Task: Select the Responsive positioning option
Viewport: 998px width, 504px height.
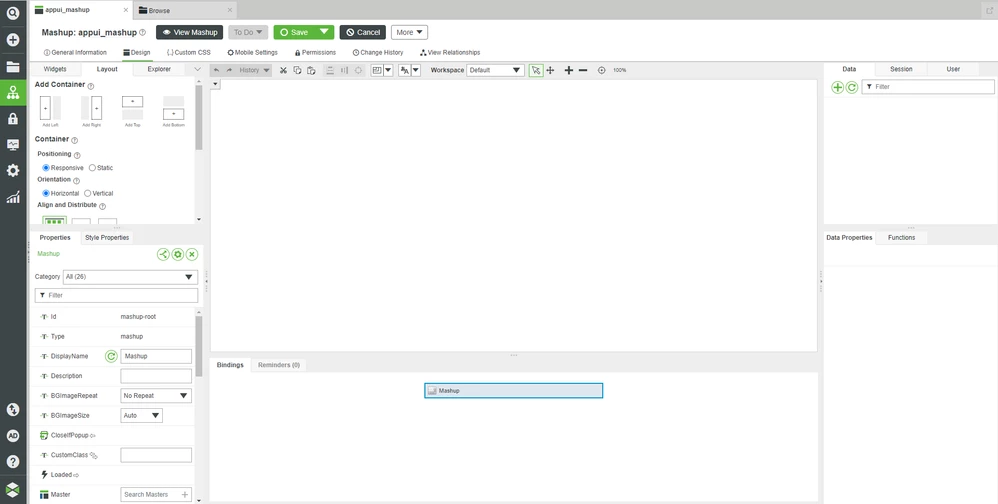Action: 46,168
